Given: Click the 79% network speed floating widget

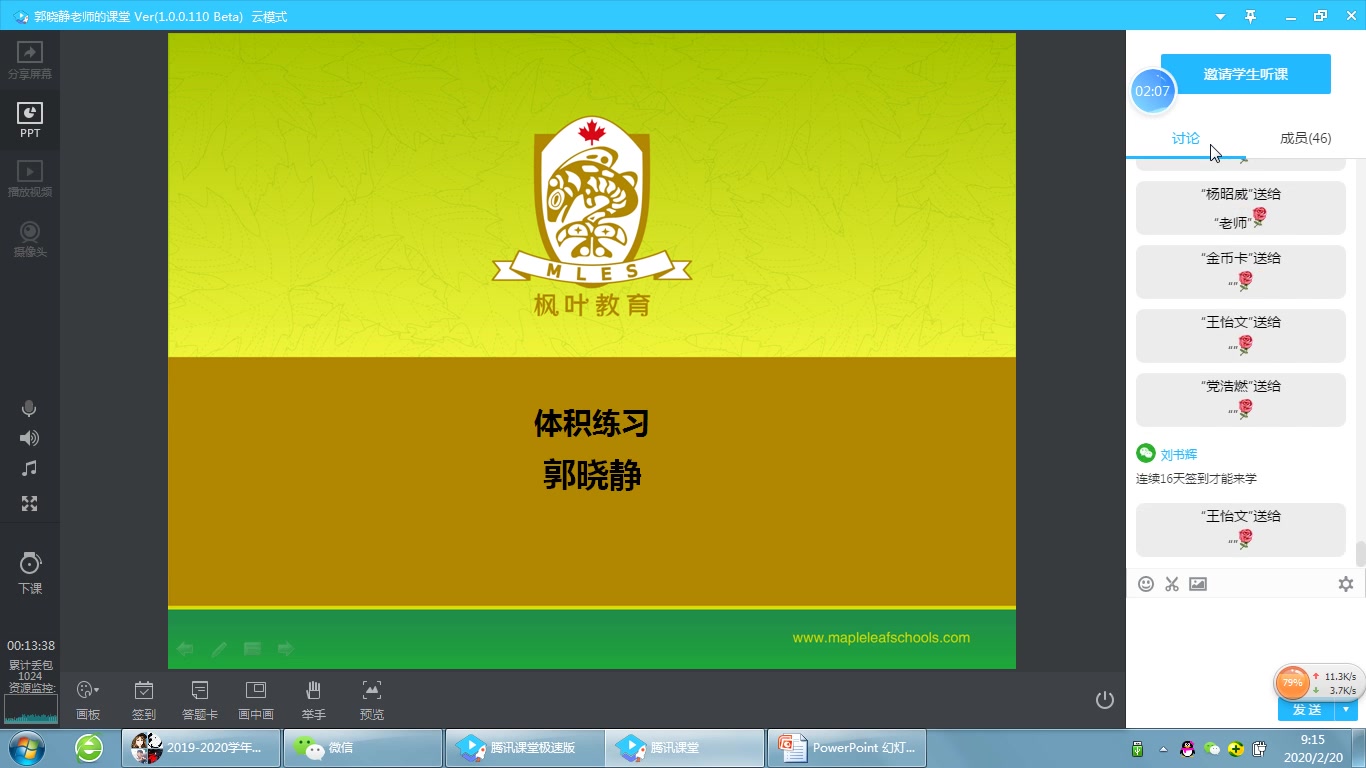Looking at the screenshot, I should [1320, 684].
